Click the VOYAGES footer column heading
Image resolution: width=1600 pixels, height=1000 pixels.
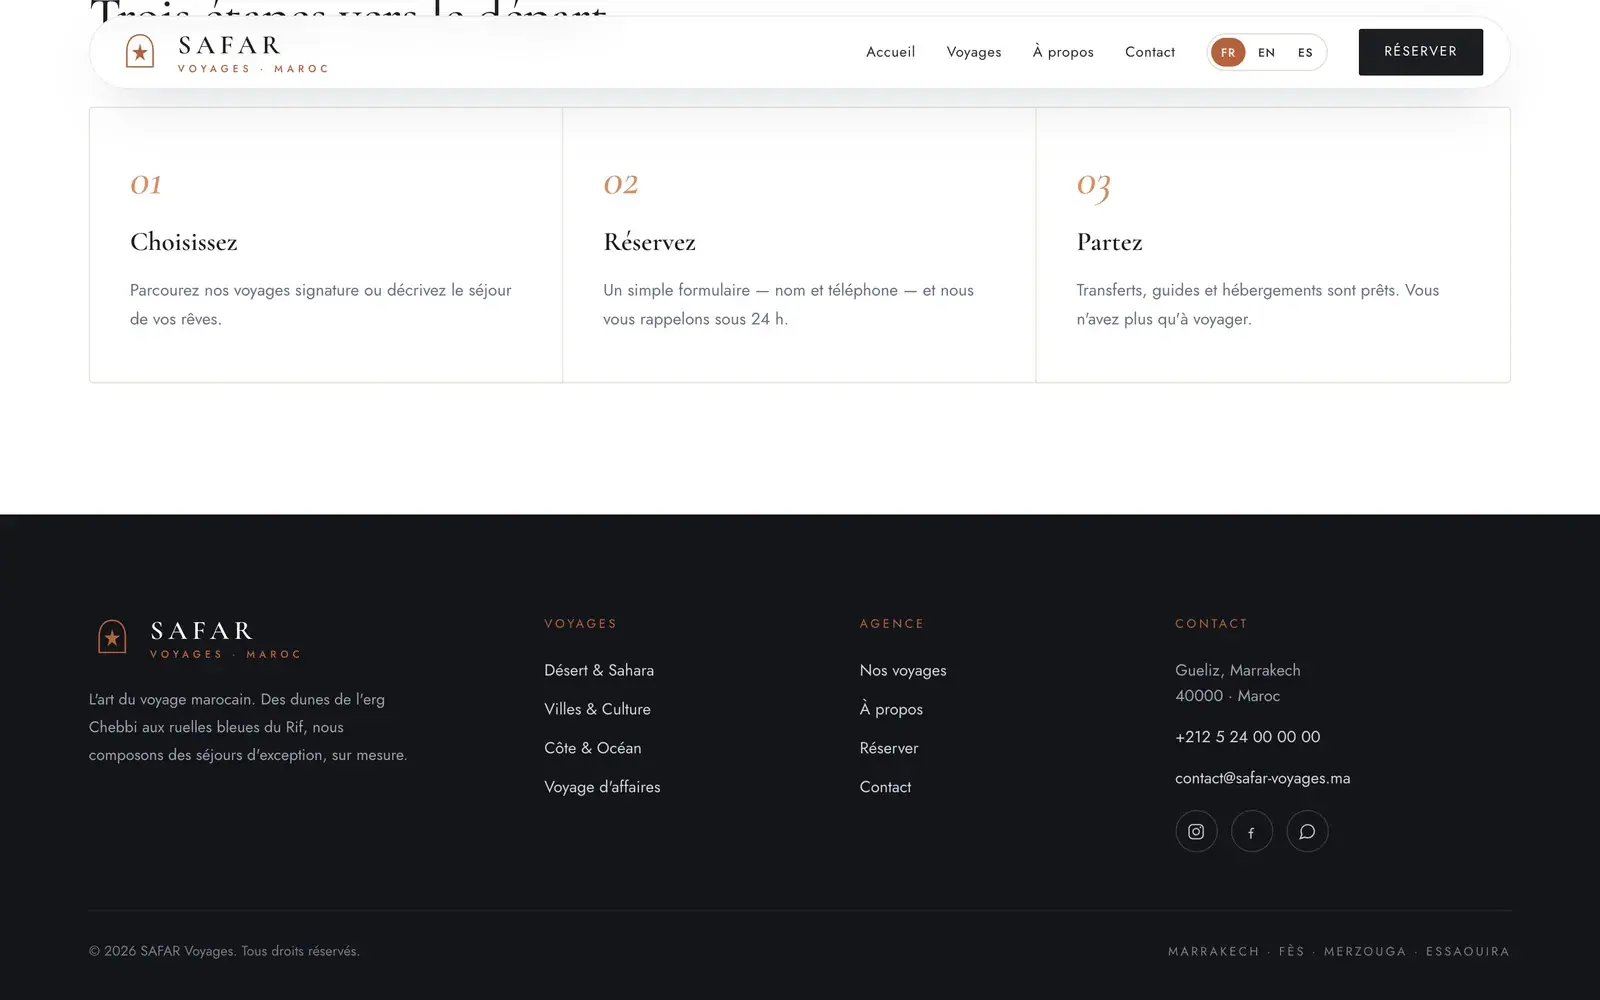580,623
